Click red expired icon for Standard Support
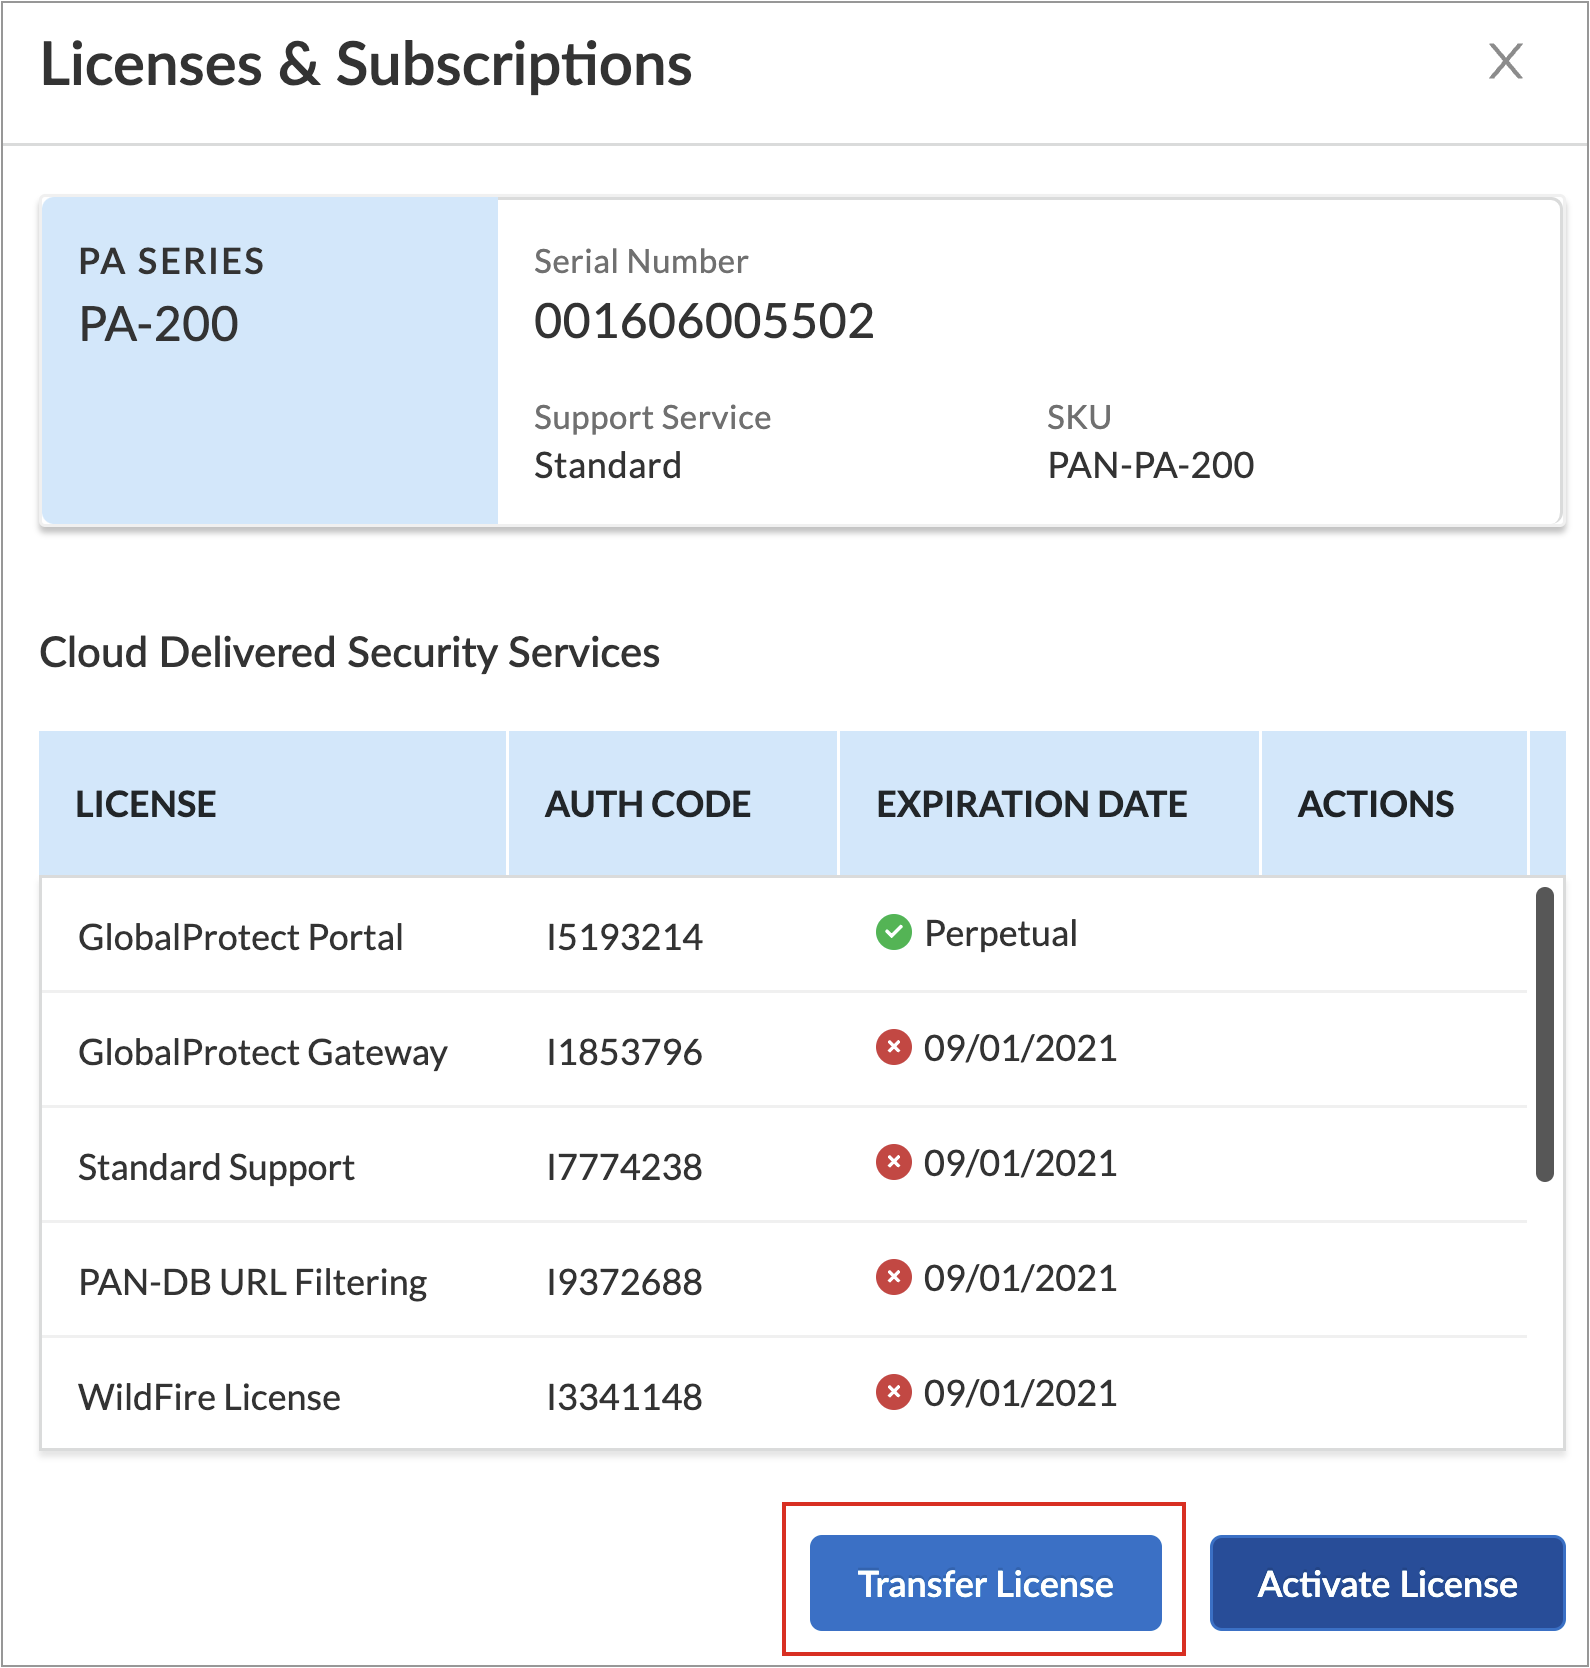This screenshot has width=1590, height=1668. point(893,1163)
